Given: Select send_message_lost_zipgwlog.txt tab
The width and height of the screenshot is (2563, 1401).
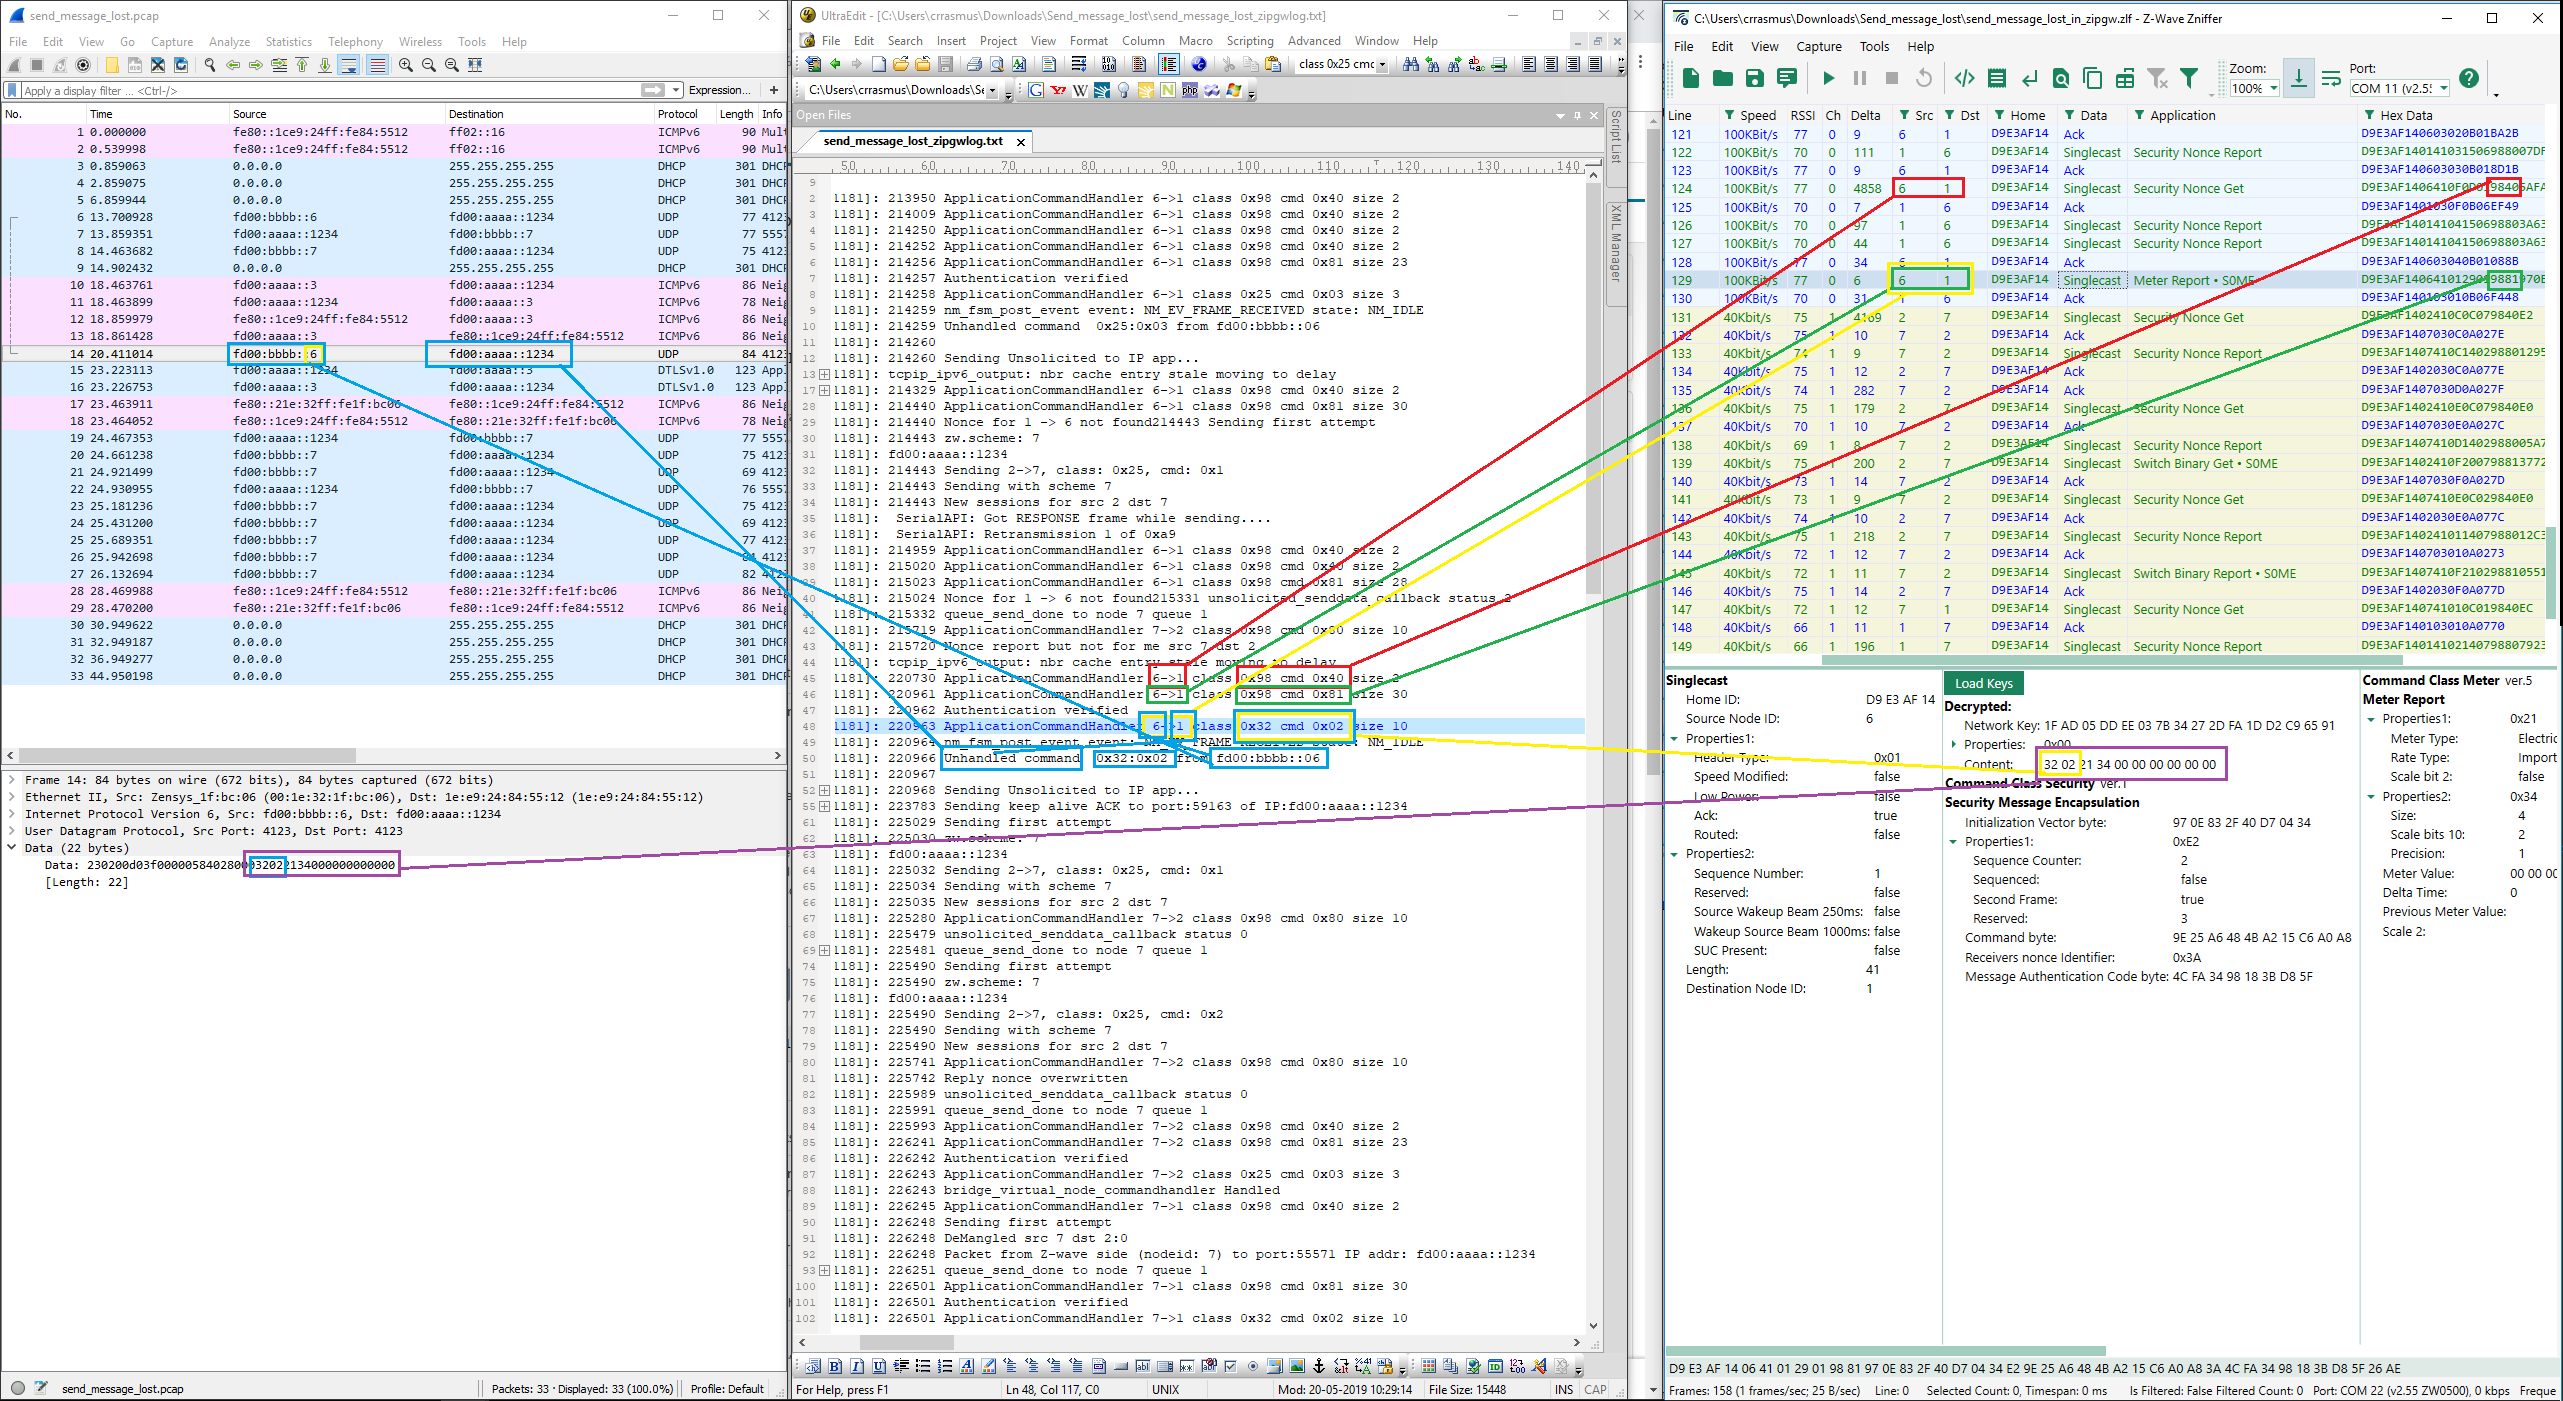Looking at the screenshot, I should [913, 141].
